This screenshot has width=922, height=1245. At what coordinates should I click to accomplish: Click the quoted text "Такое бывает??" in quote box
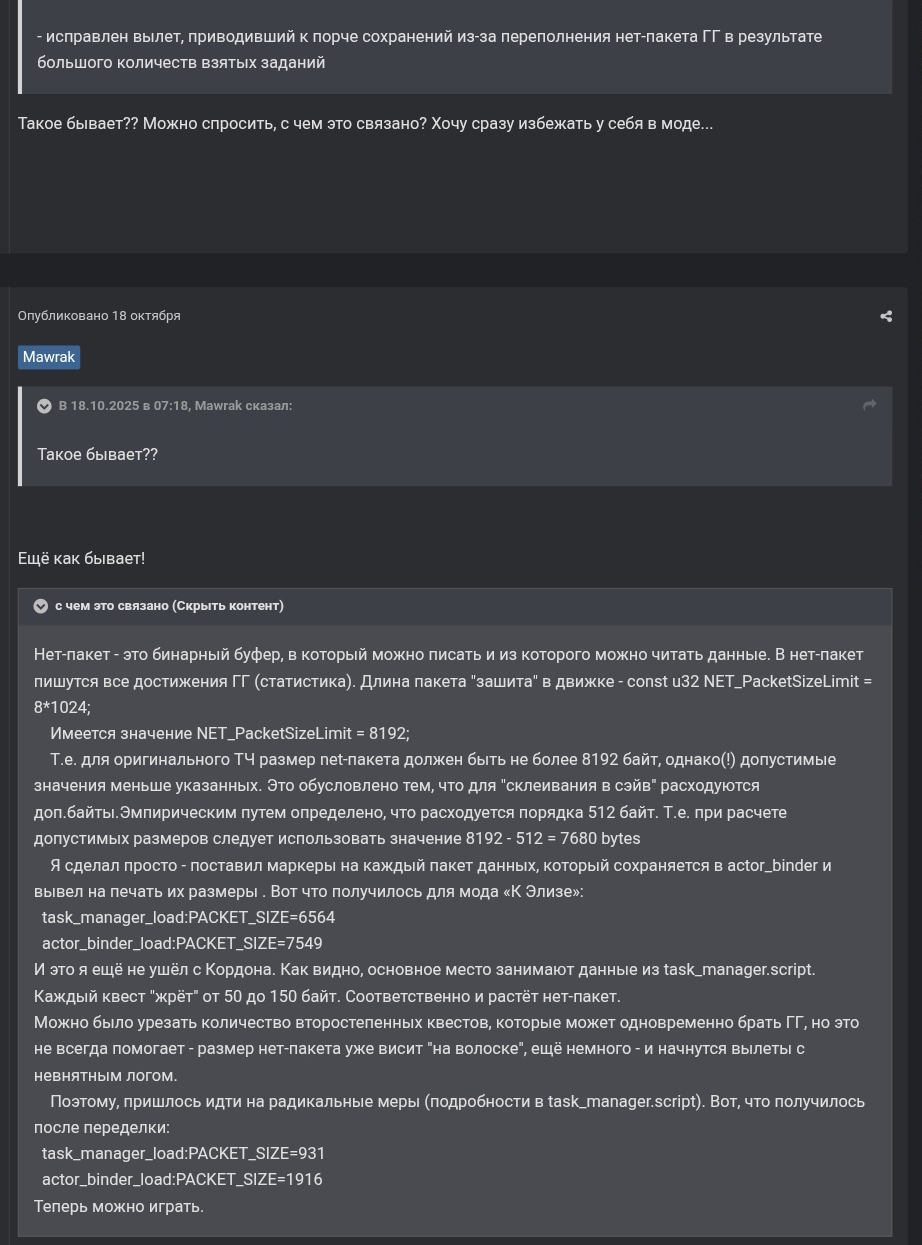[98, 455]
